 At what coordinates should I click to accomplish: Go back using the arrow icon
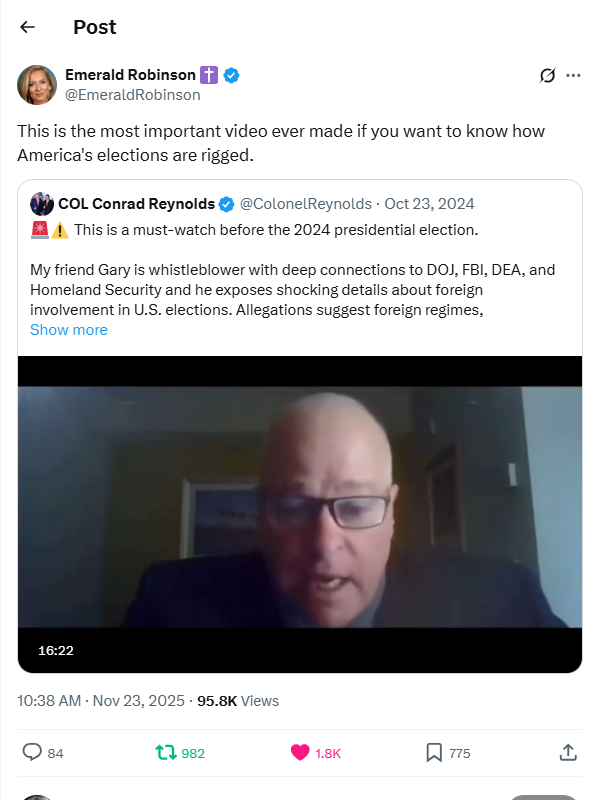[27, 27]
